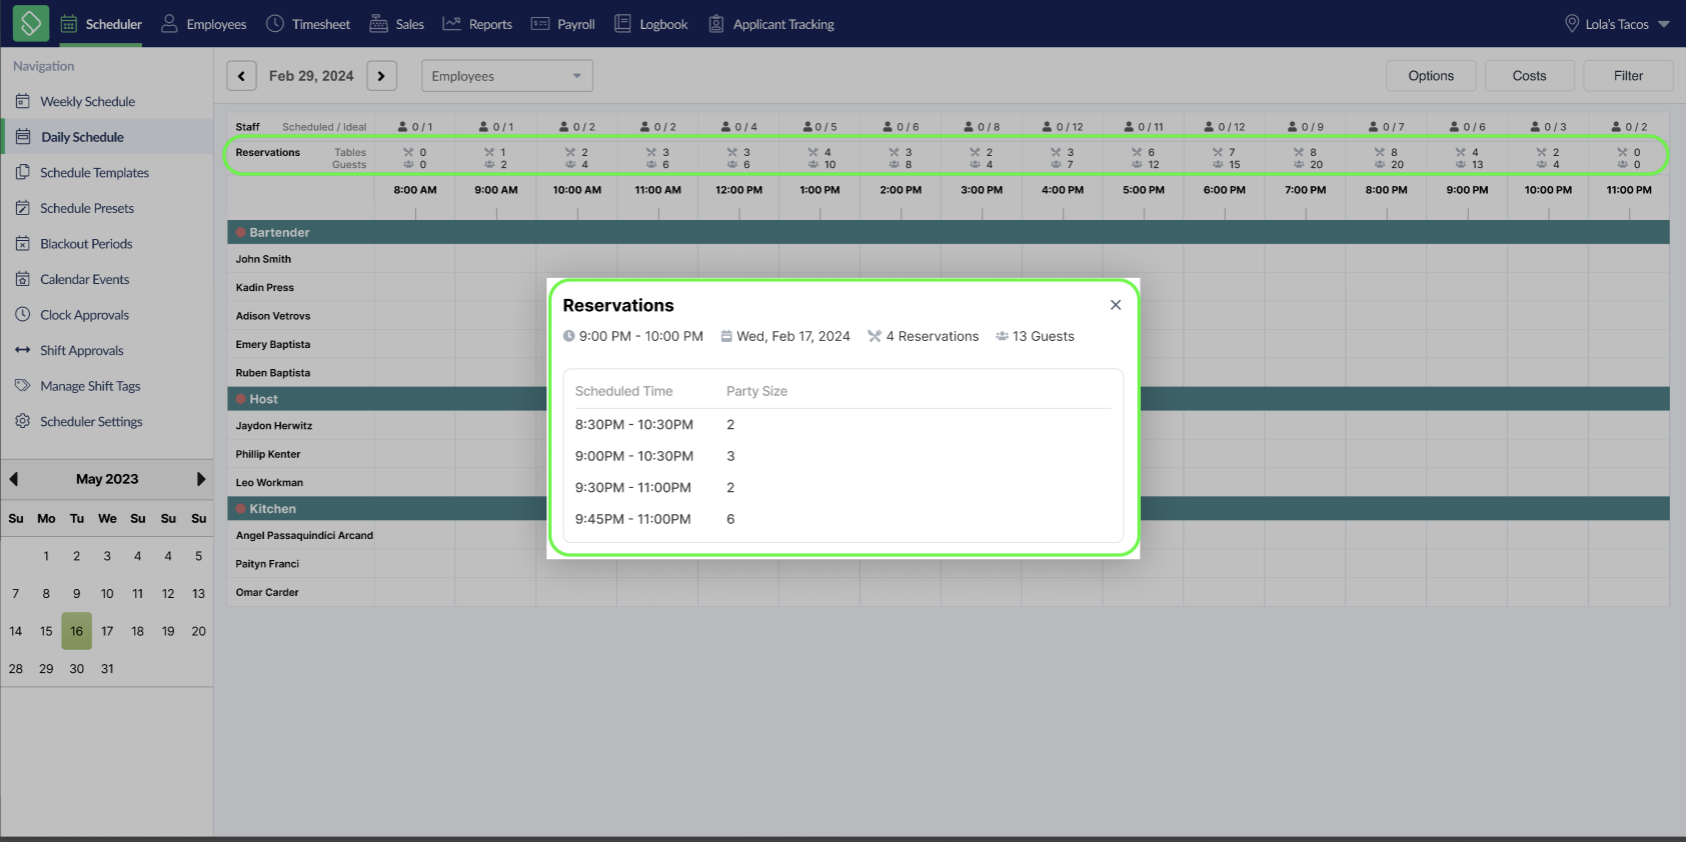The height and width of the screenshot is (842, 1686).
Task: Open Manage Shift Tags page
Action: (90, 386)
